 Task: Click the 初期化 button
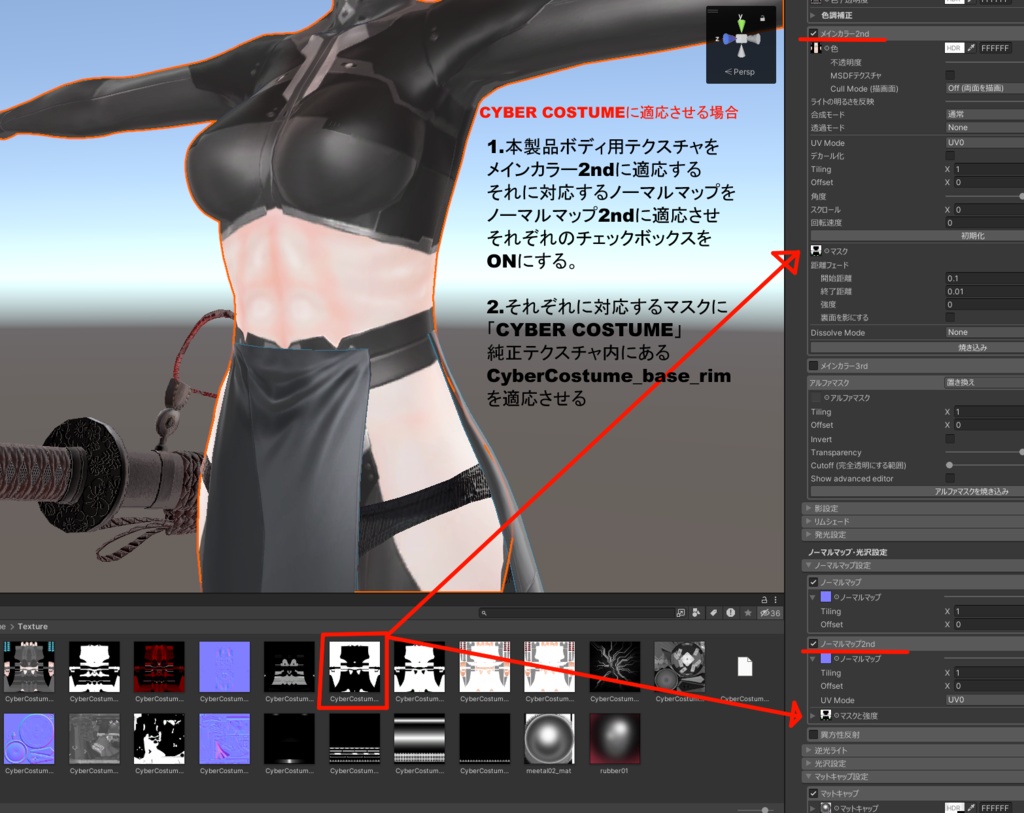(917, 236)
